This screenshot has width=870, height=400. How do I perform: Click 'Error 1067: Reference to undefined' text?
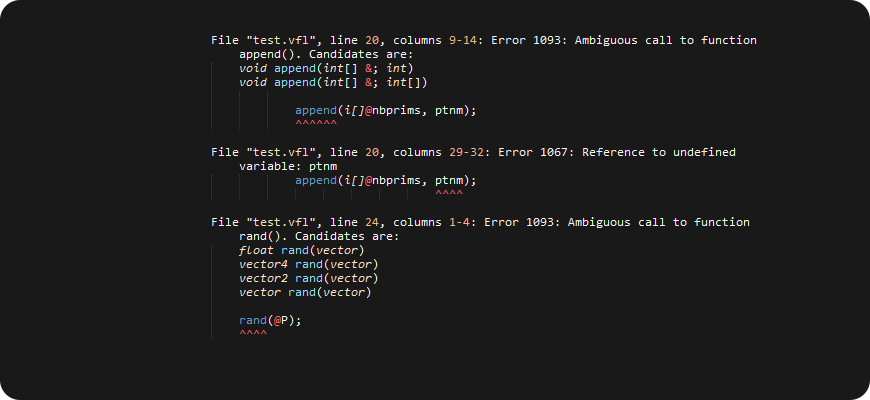point(617,152)
